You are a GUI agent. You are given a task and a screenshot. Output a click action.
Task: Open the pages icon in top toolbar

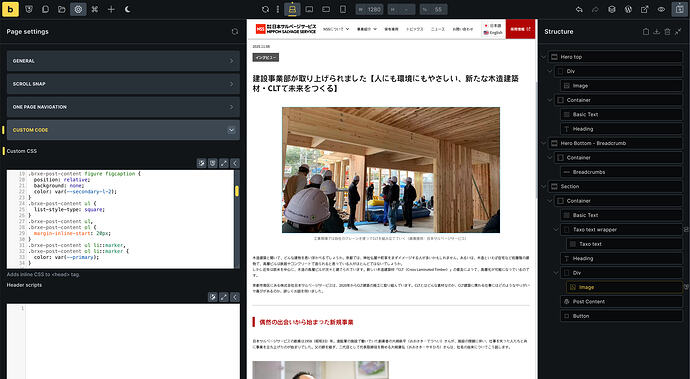pos(45,9)
